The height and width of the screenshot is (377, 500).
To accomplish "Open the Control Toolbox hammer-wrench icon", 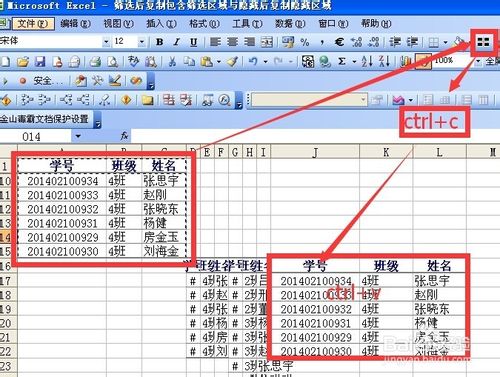I will [97, 81].
